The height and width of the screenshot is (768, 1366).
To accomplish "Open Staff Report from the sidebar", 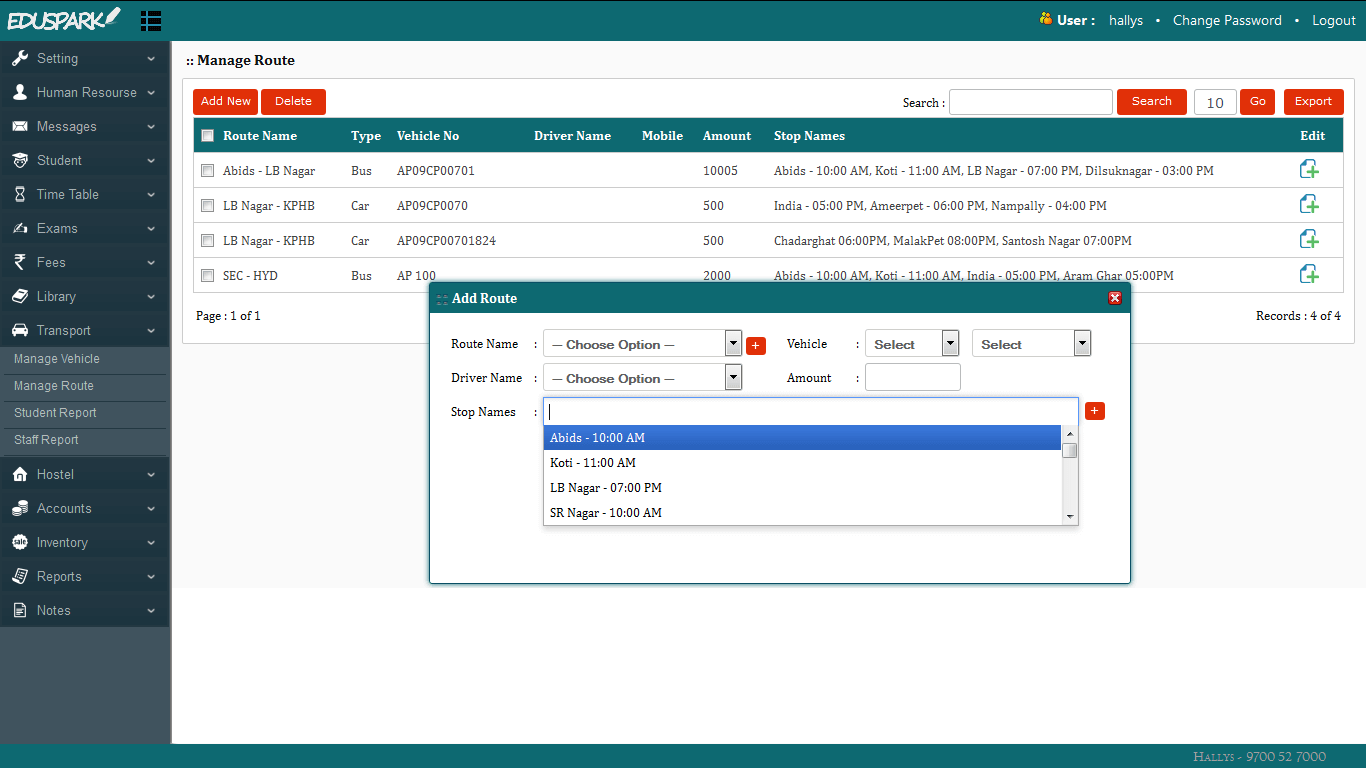I will [x=47, y=440].
